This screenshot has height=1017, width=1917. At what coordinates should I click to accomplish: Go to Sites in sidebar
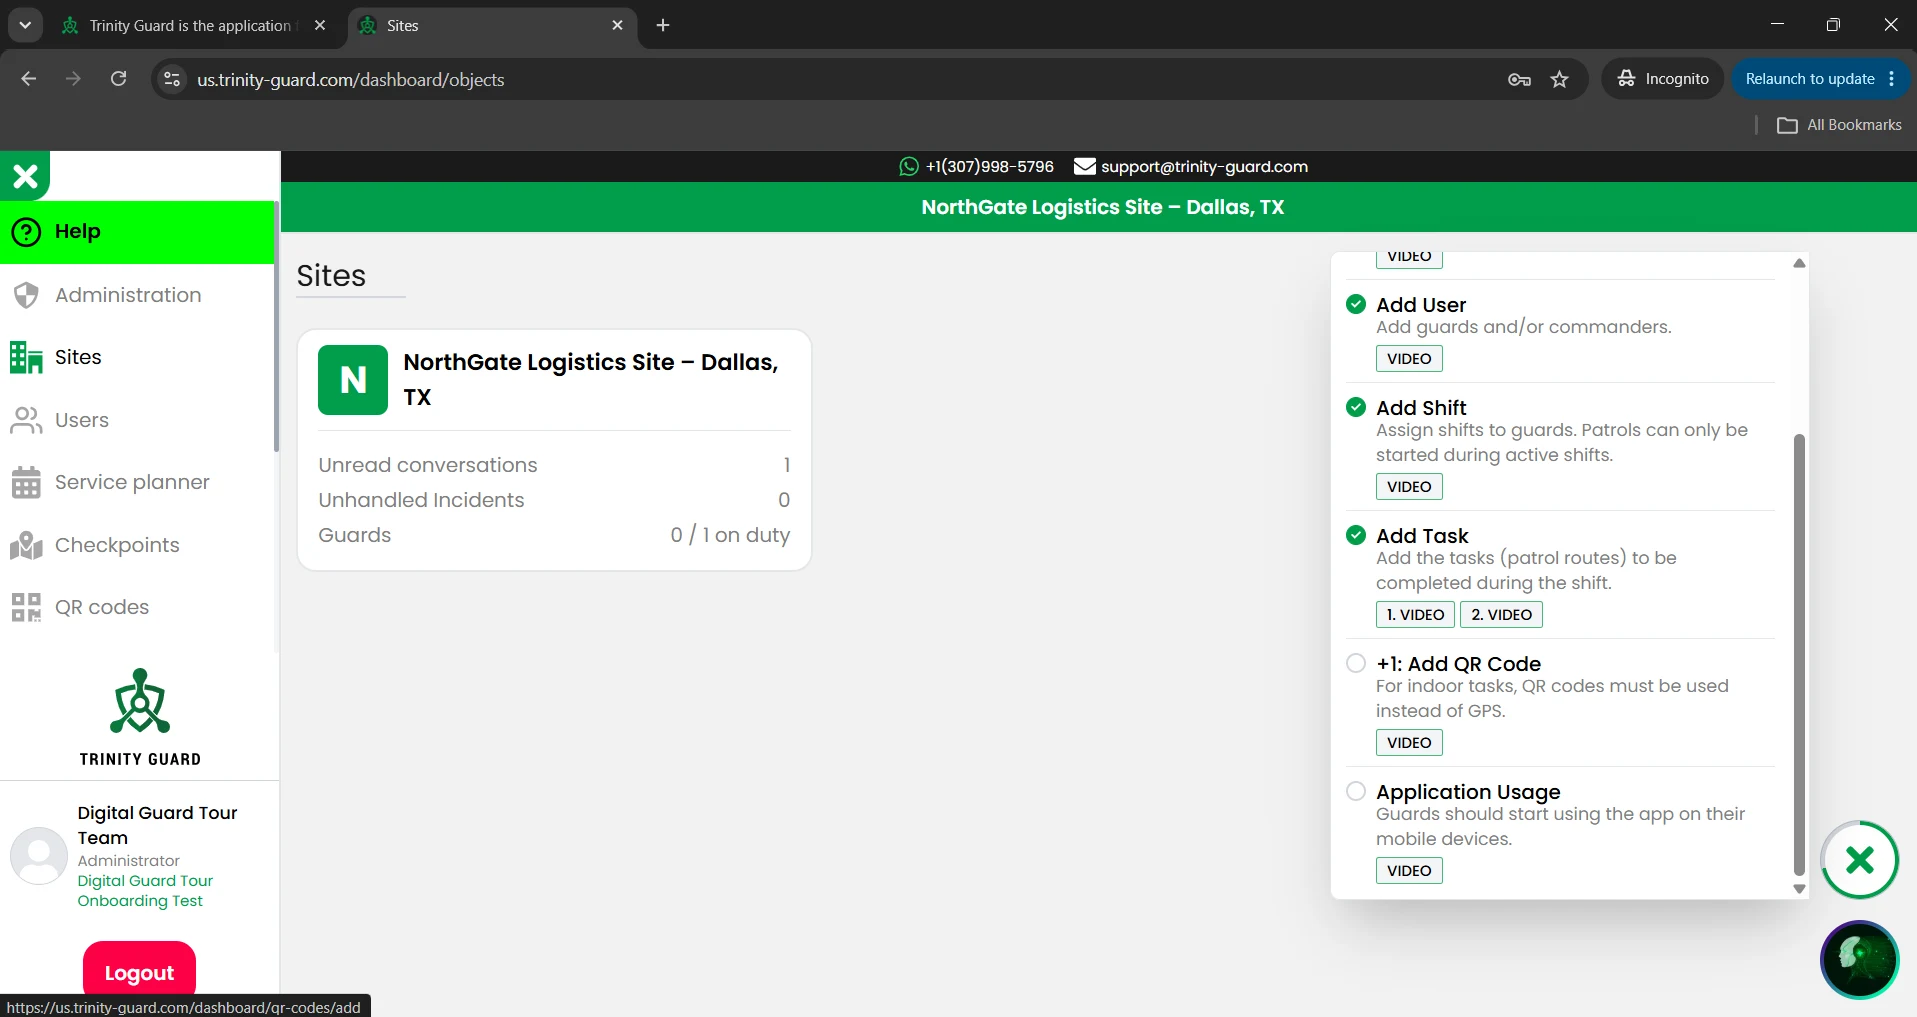(137, 357)
